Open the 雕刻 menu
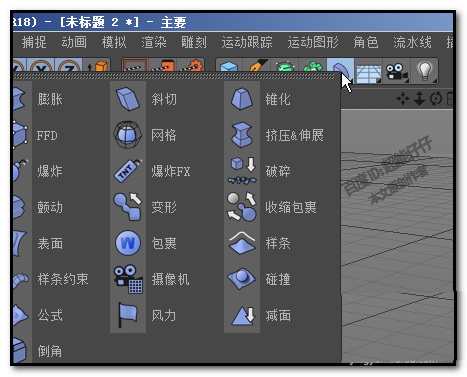 pyautogui.click(x=194, y=42)
